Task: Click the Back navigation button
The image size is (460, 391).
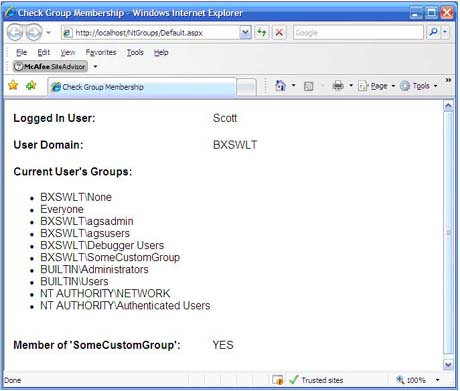Action: [x=15, y=33]
